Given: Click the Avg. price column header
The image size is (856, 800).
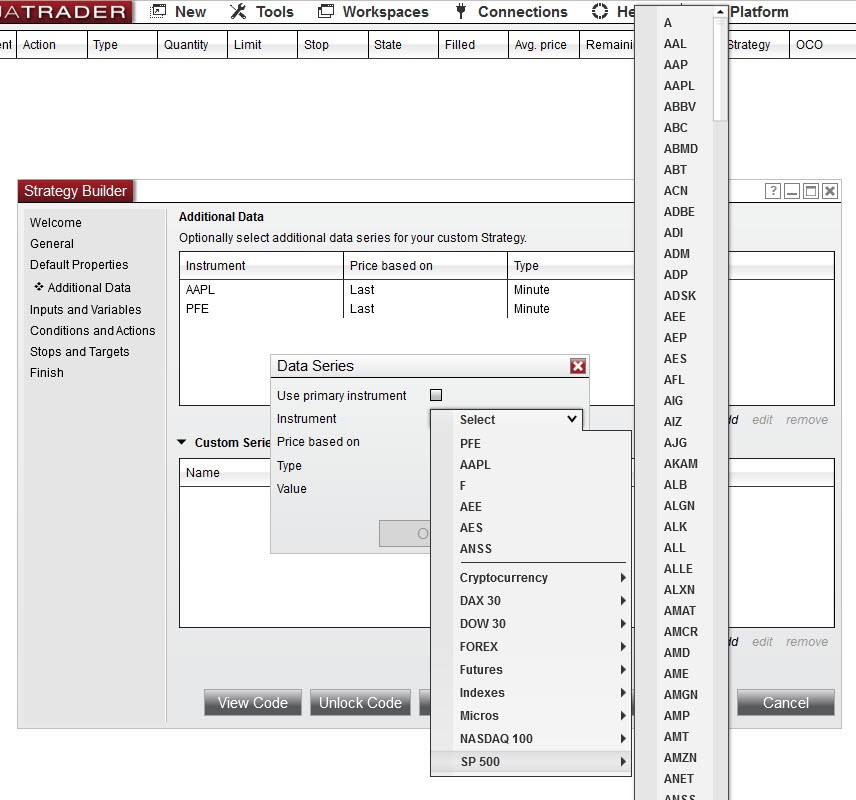Looking at the screenshot, I should tap(543, 44).
